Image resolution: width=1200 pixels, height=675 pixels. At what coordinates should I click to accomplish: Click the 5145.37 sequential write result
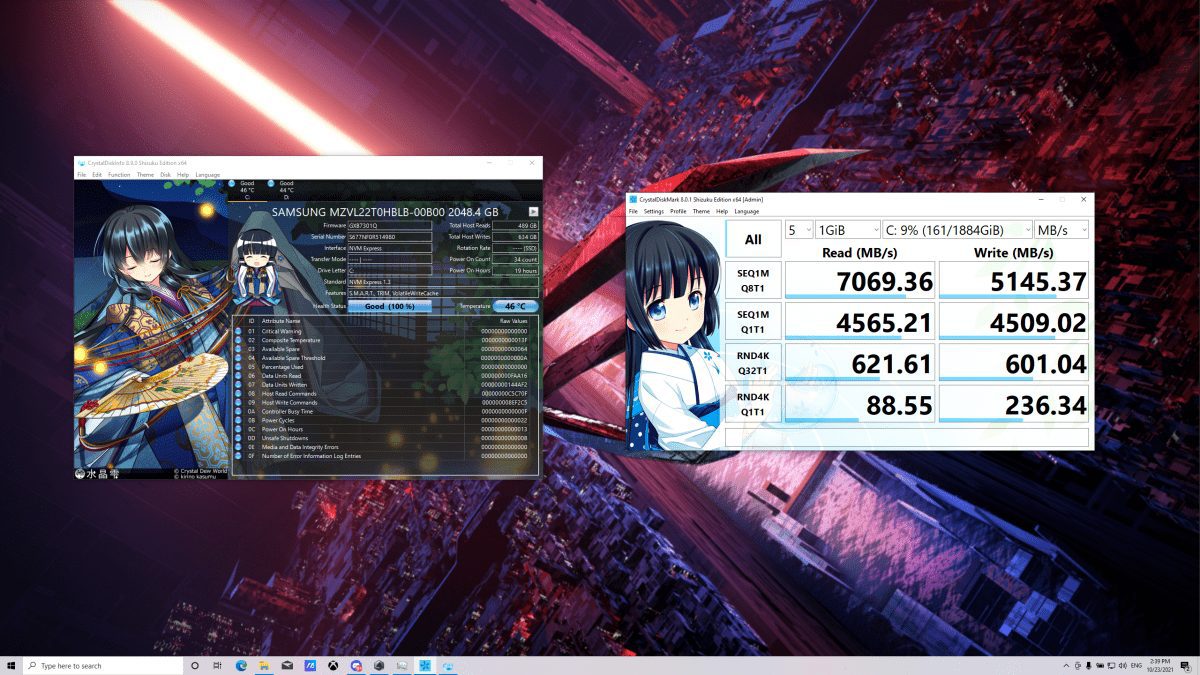[1014, 281]
